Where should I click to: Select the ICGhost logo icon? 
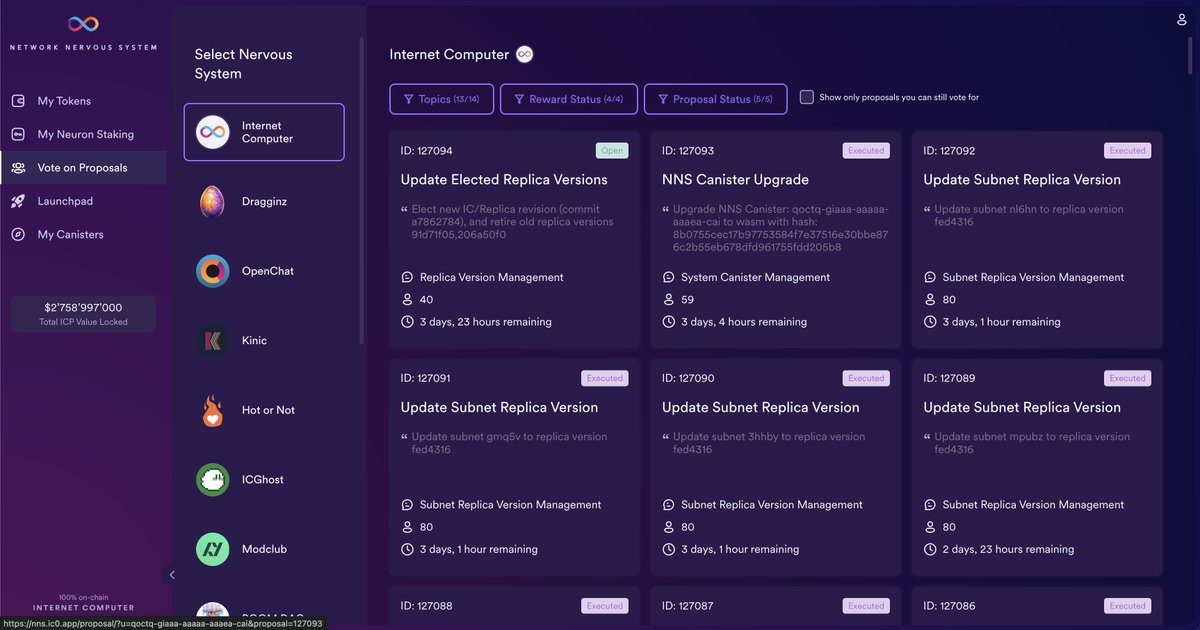coord(212,480)
